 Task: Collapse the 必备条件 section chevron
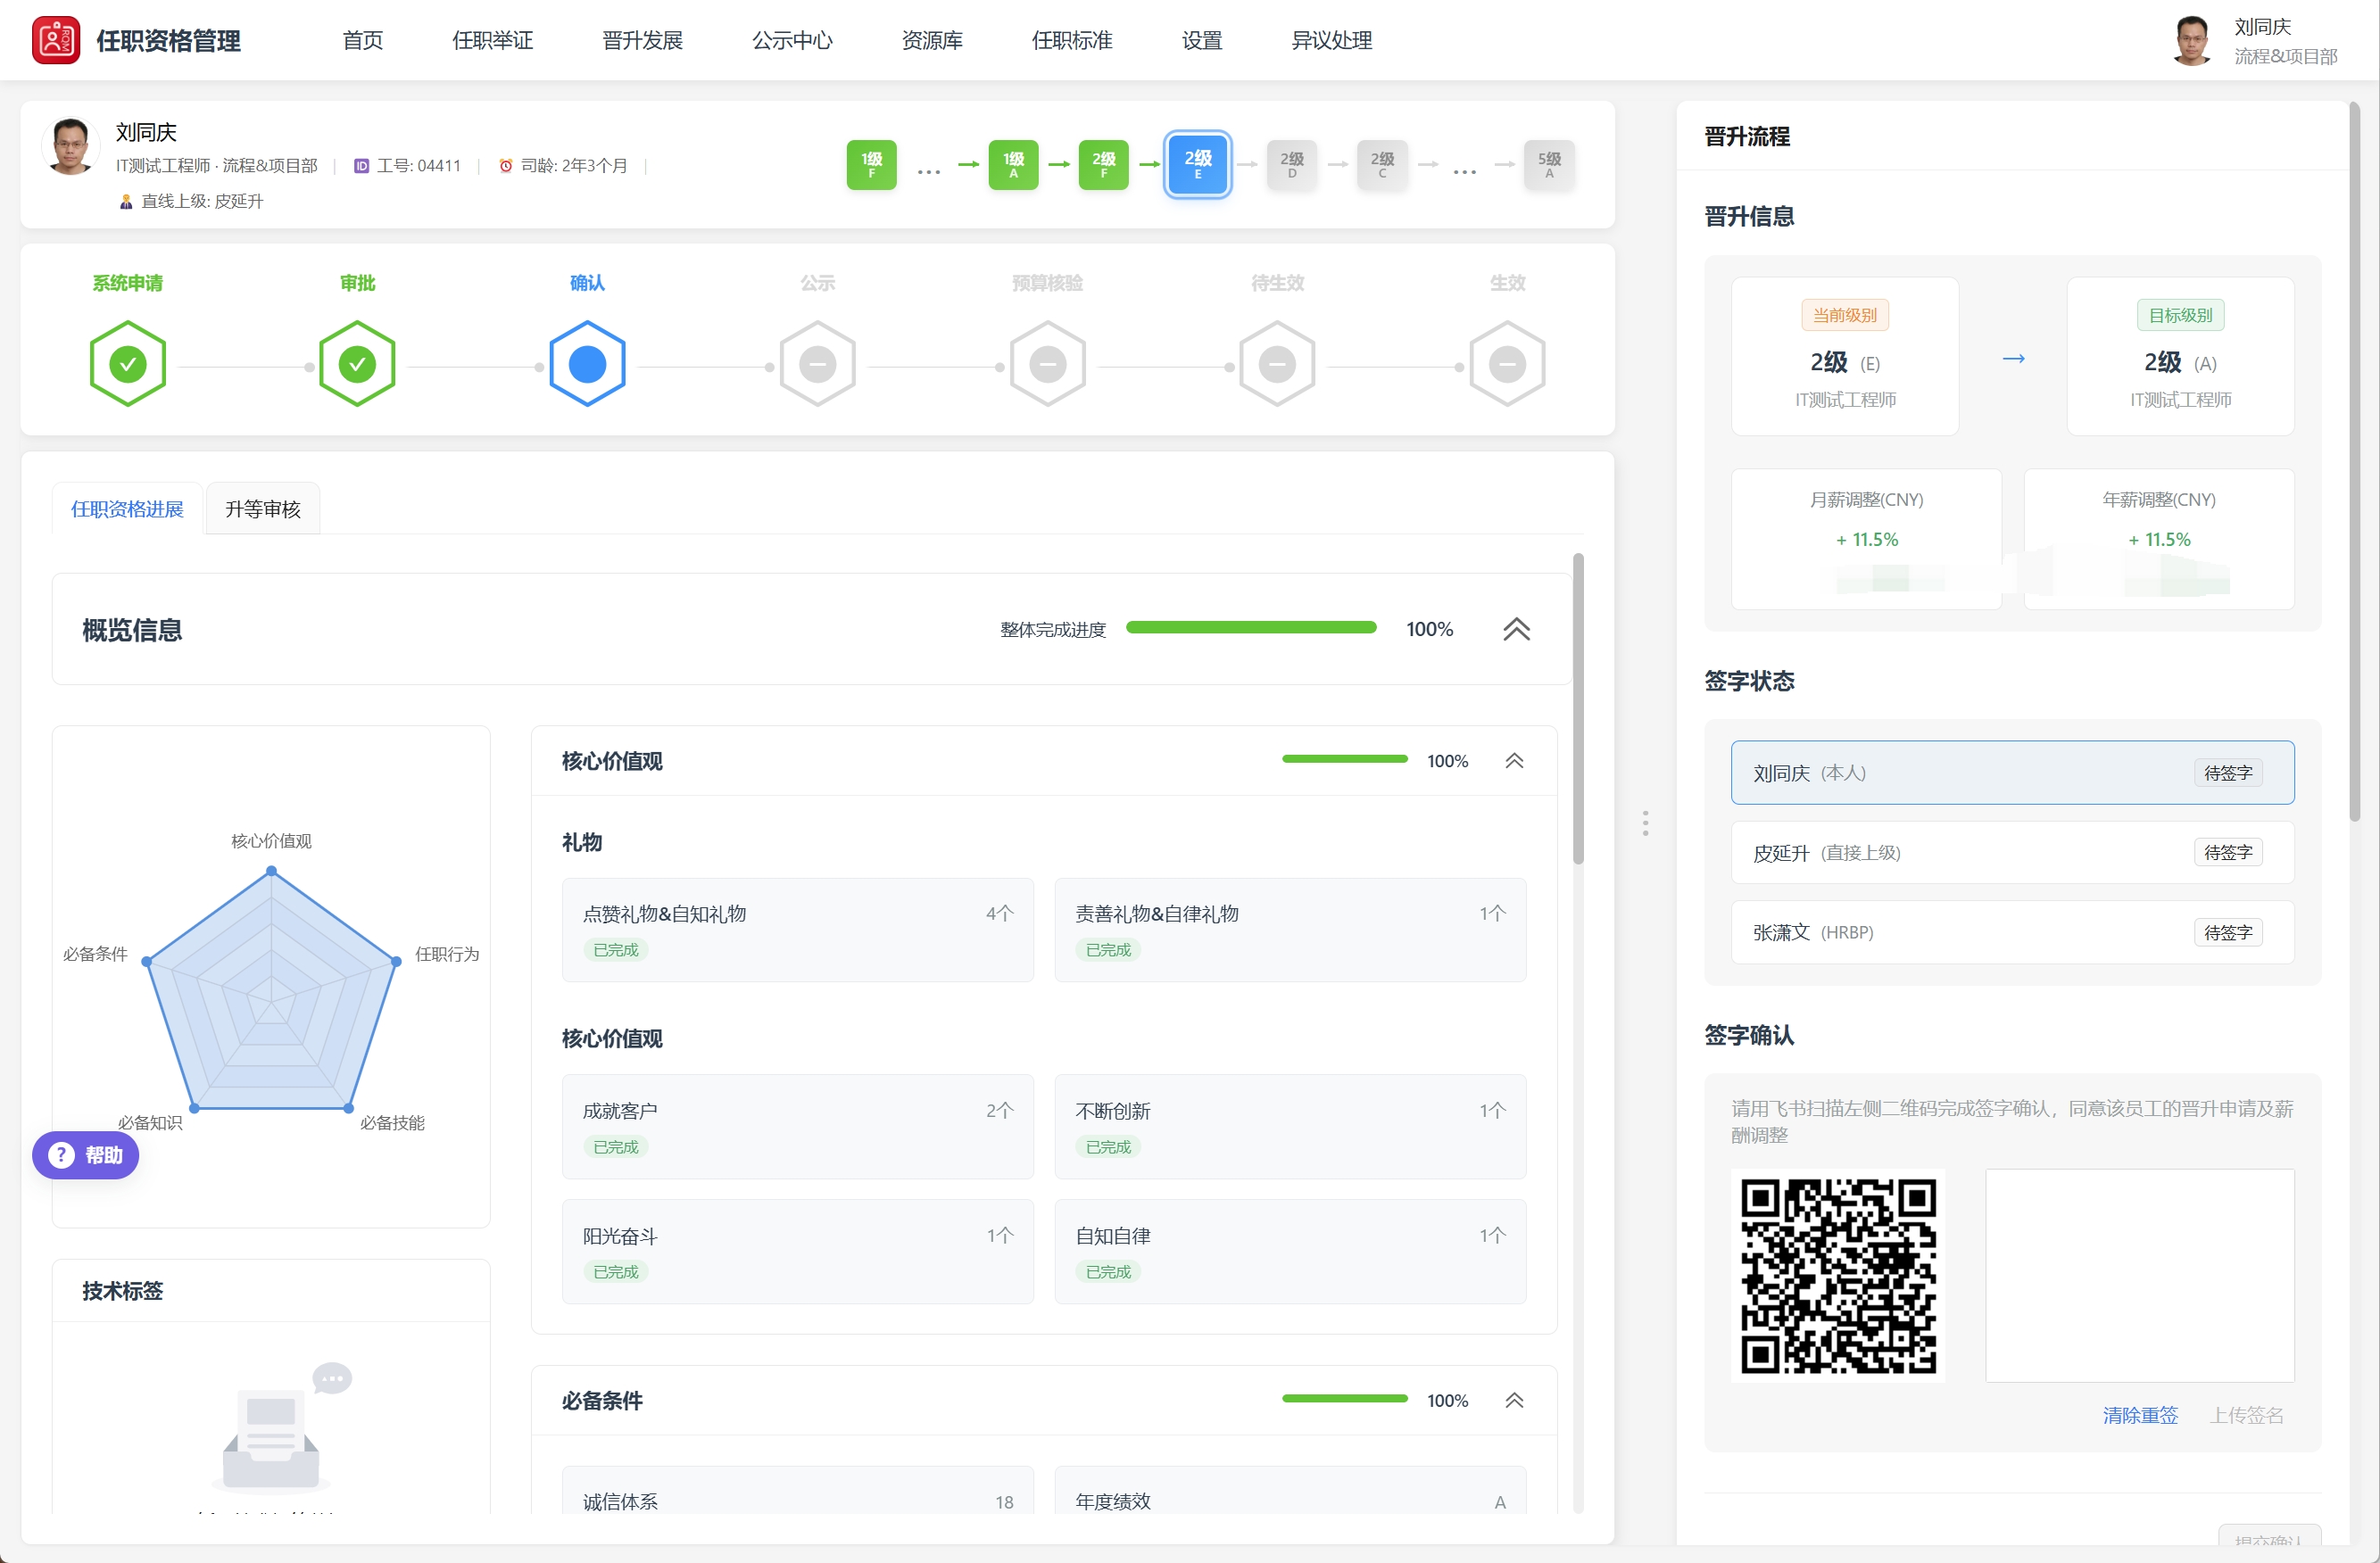[1514, 1400]
